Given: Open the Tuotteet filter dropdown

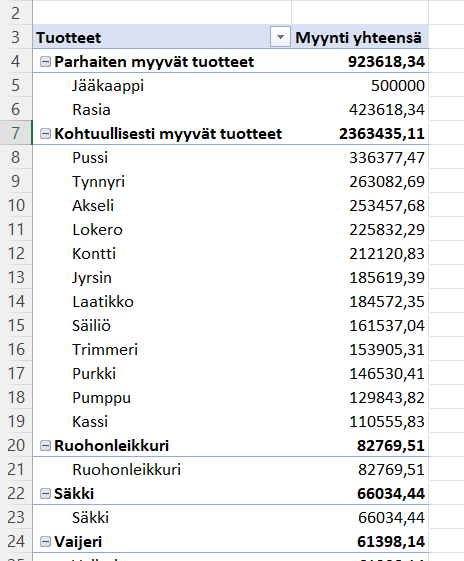Looking at the screenshot, I should coord(280,37).
